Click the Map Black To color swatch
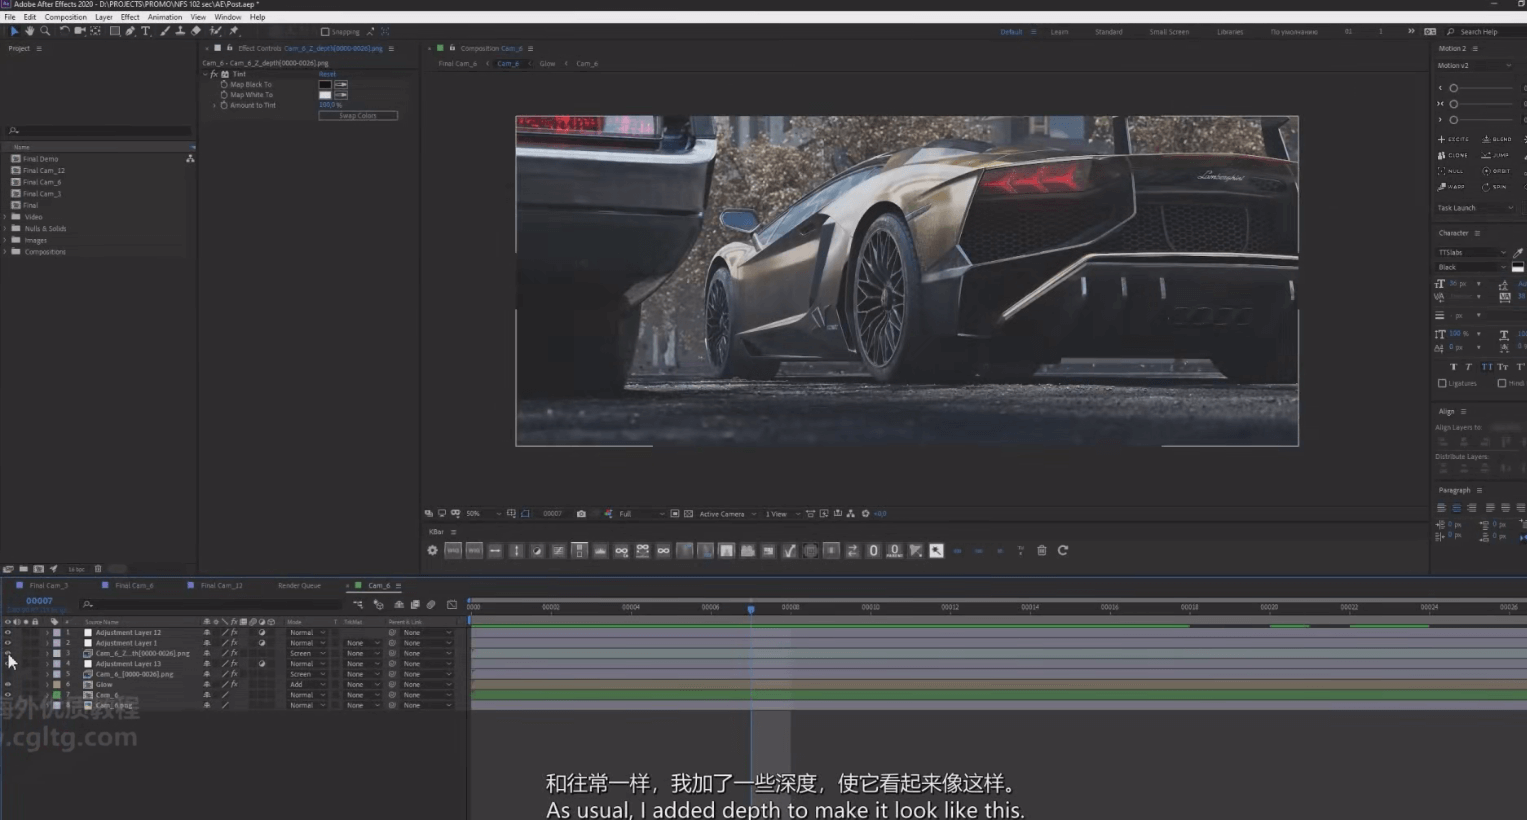 click(x=325, y=84)
